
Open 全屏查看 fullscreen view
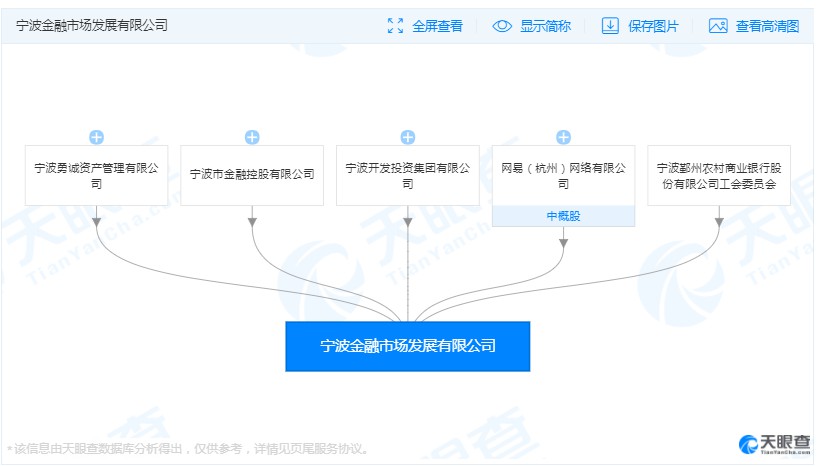(x=437, y=26)
